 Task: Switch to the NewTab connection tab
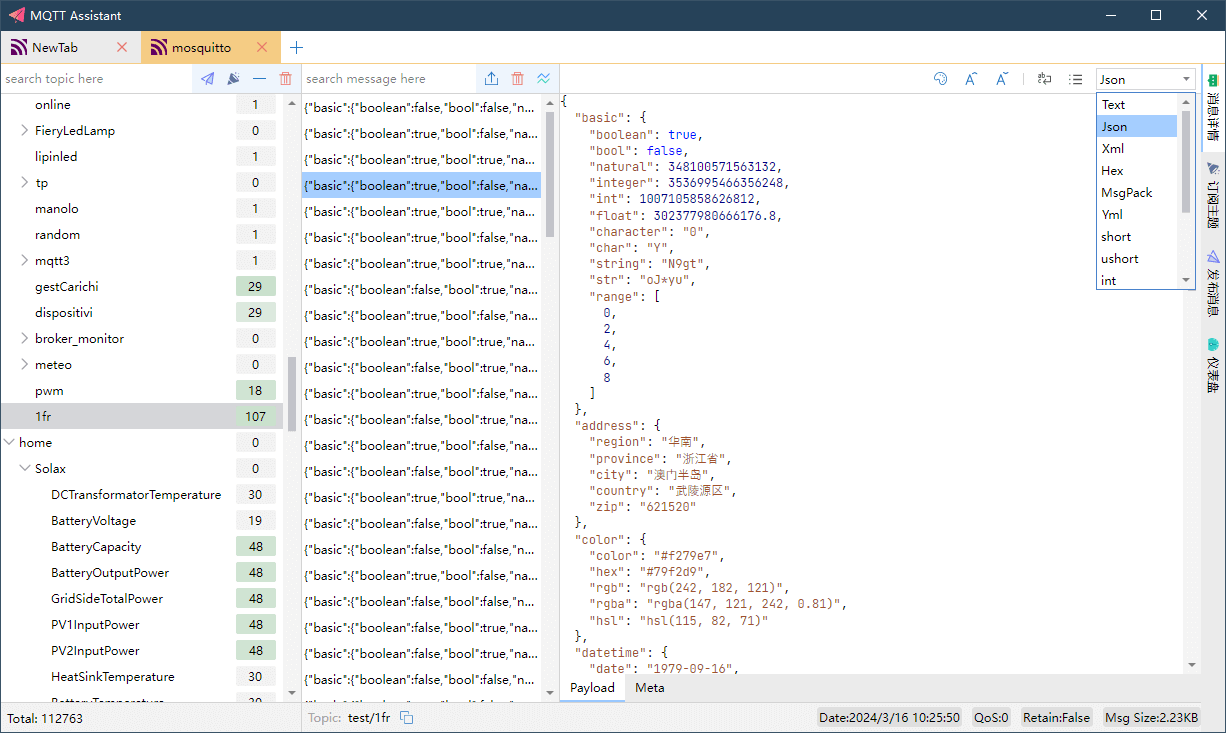click(55, 47)
